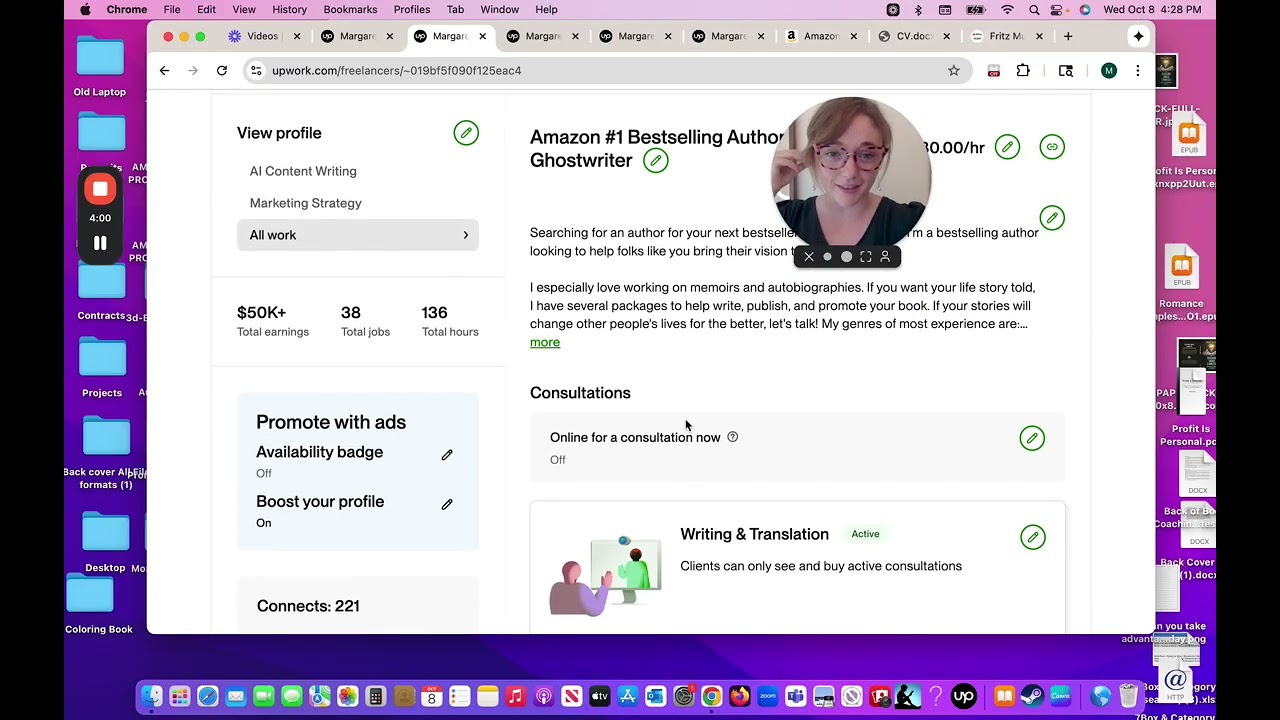Image resolution: width=1280 pixels, height=720 pixels.
Task: Open Canva from the dock
Action: pos(1061,696)
